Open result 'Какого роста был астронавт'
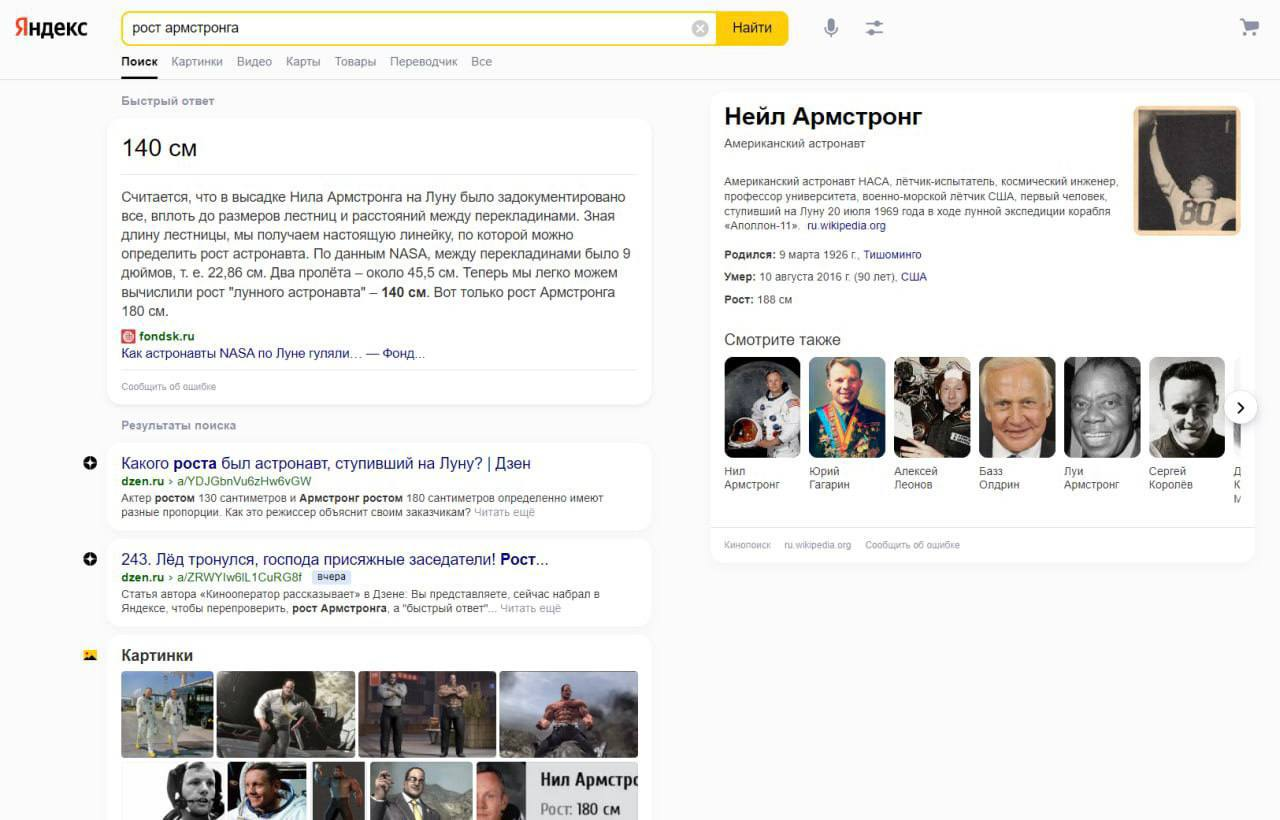1280x820 pixels. tap(326, 463)
